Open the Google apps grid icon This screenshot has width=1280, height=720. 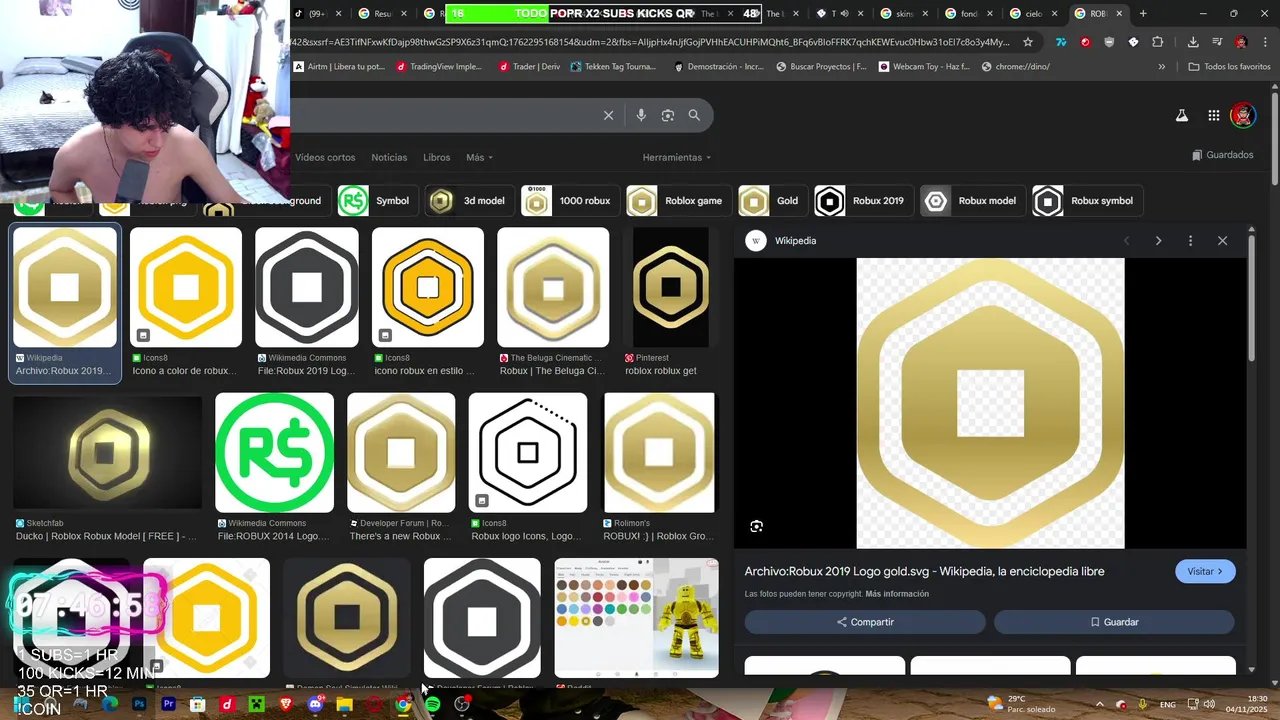coord(1213,115)
